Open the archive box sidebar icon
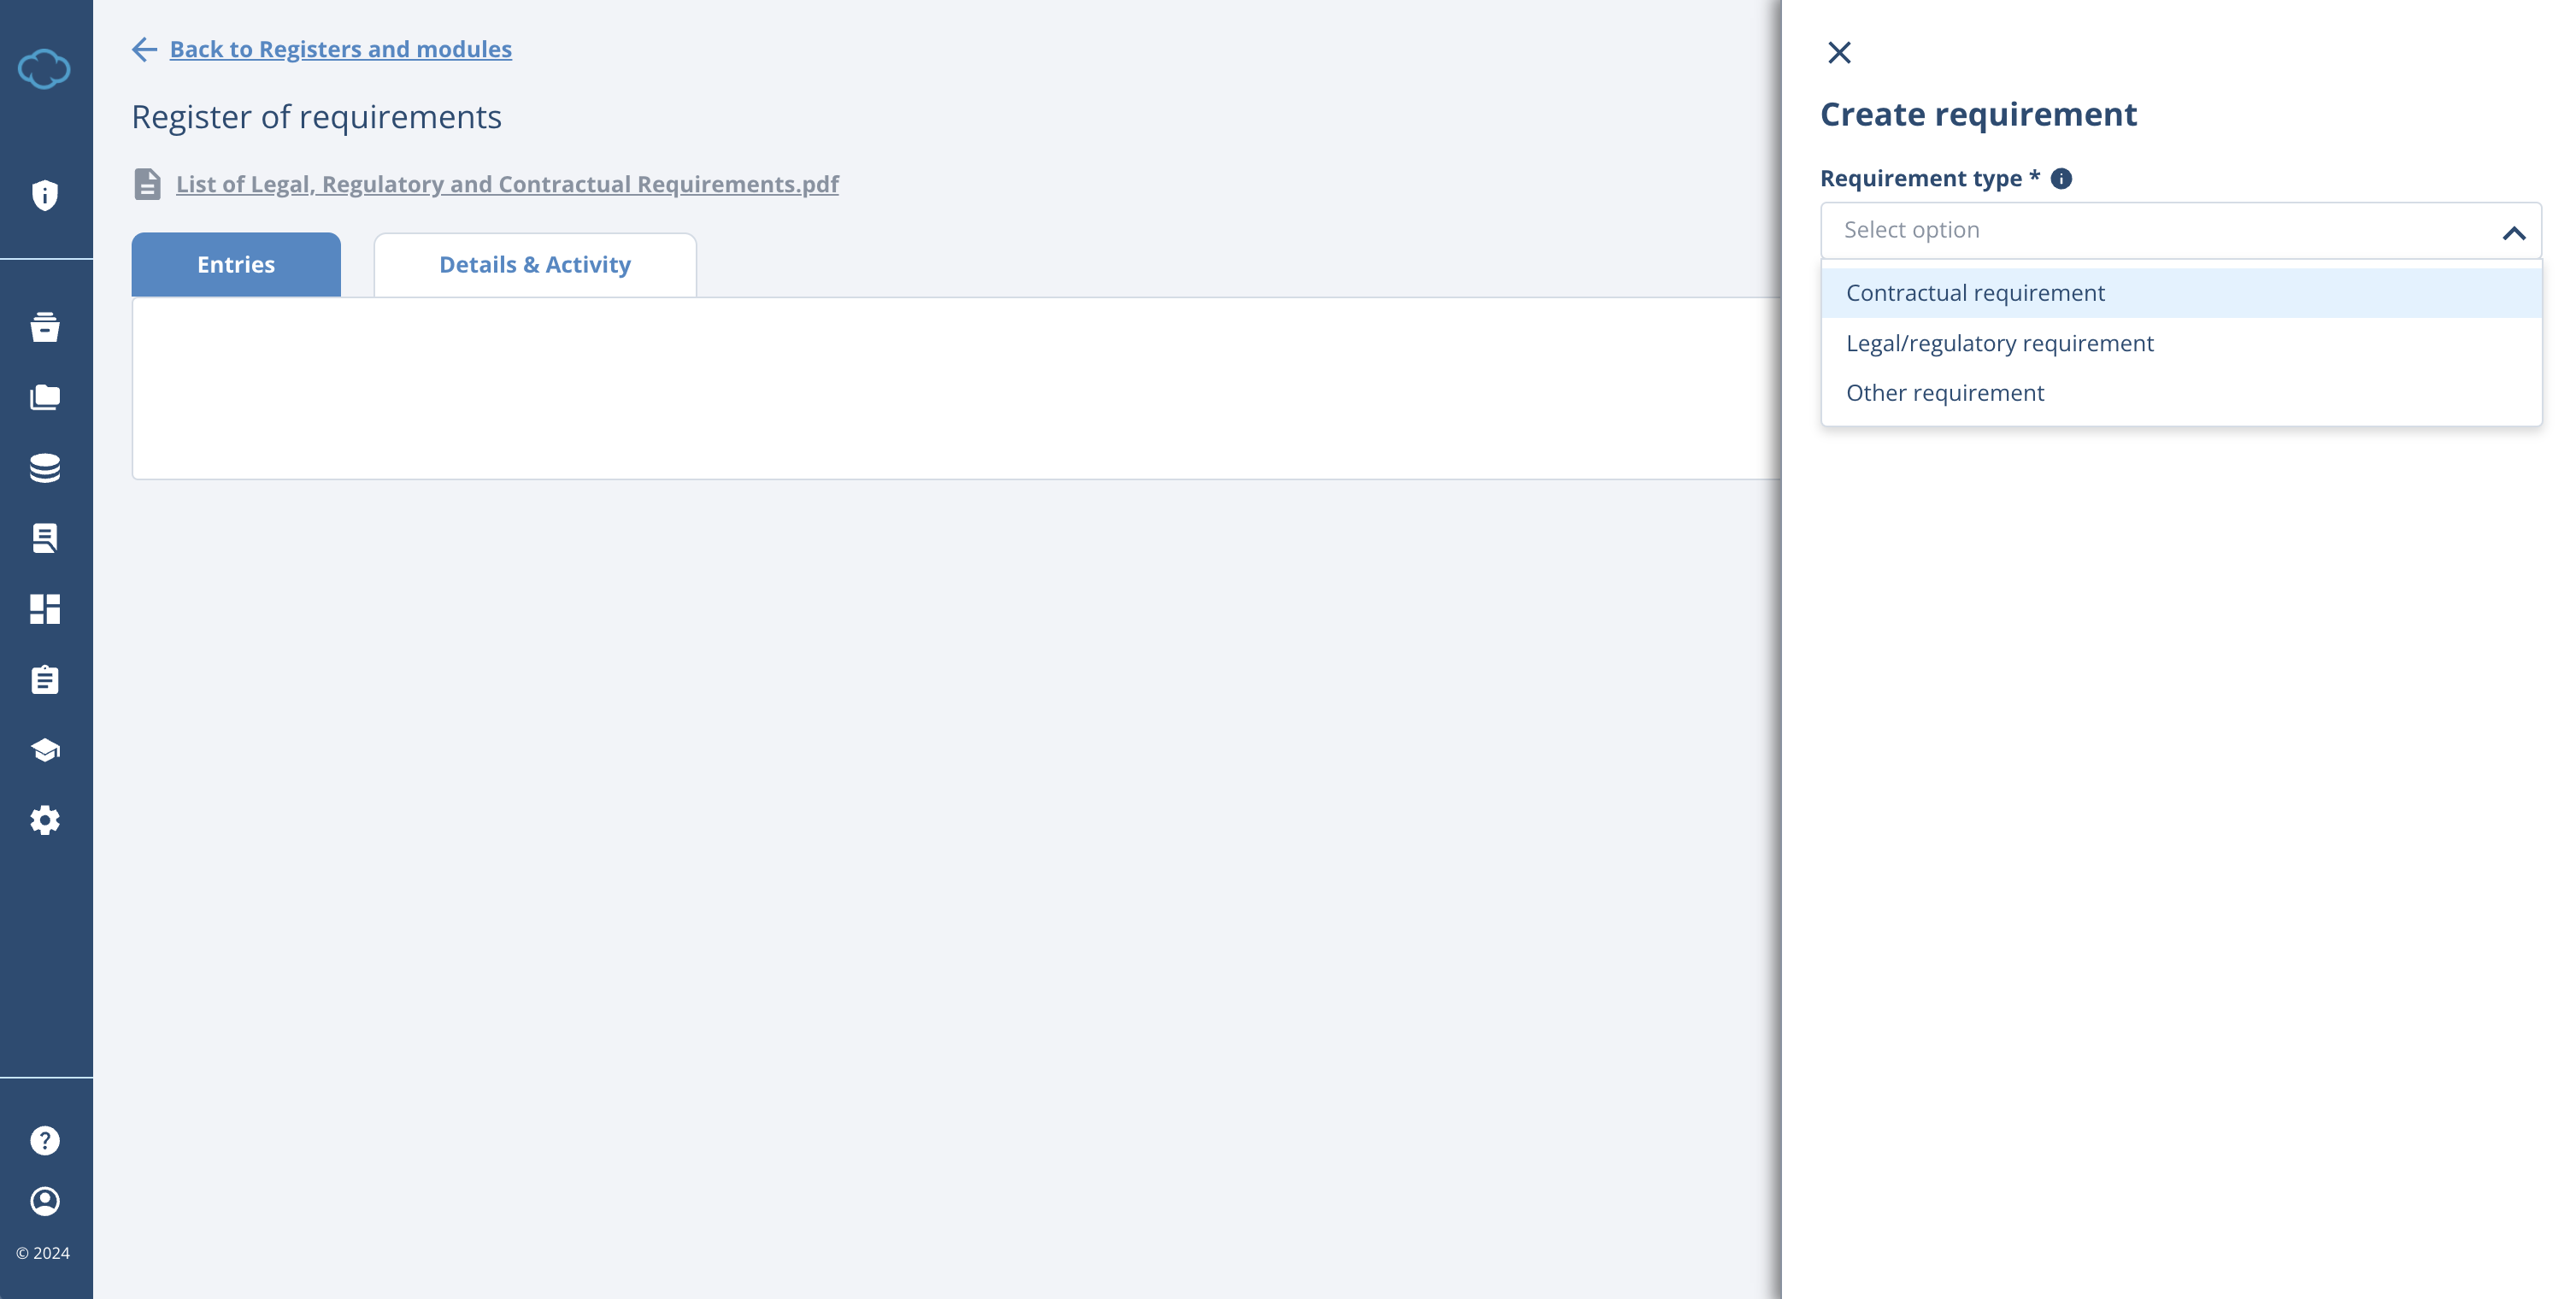 click(44, 327)
